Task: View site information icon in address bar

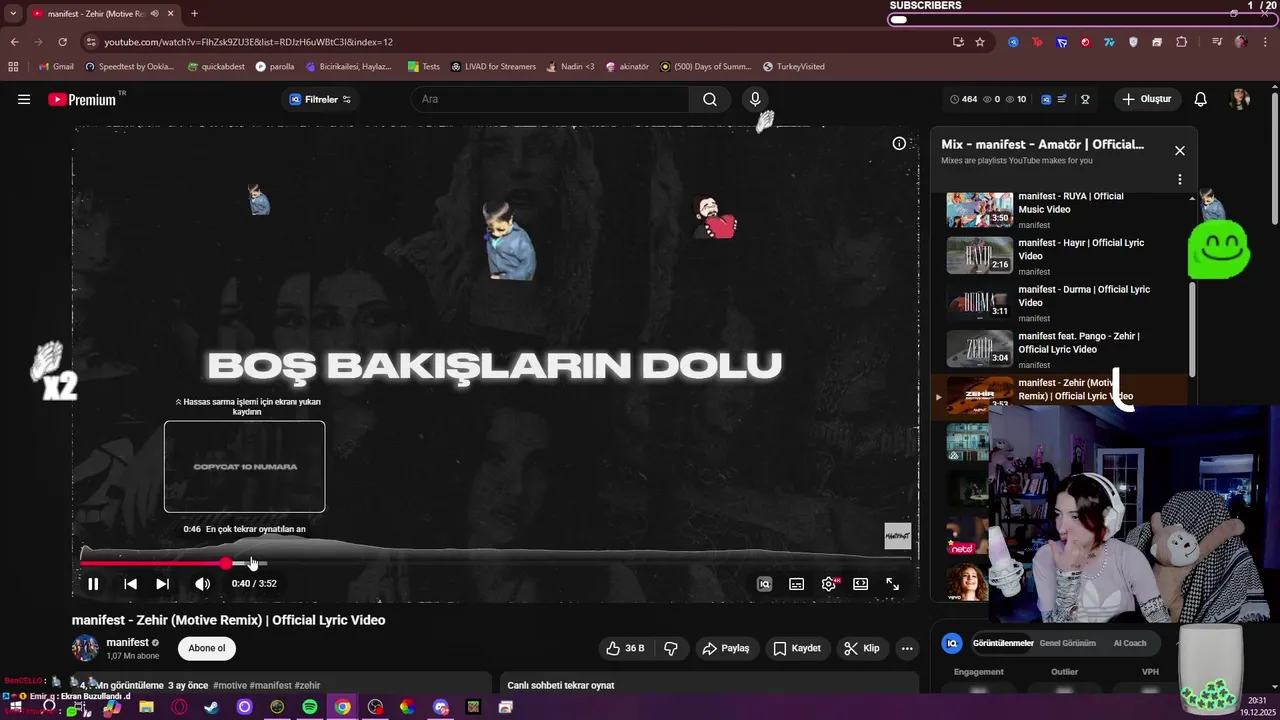Action: [91, 42]
